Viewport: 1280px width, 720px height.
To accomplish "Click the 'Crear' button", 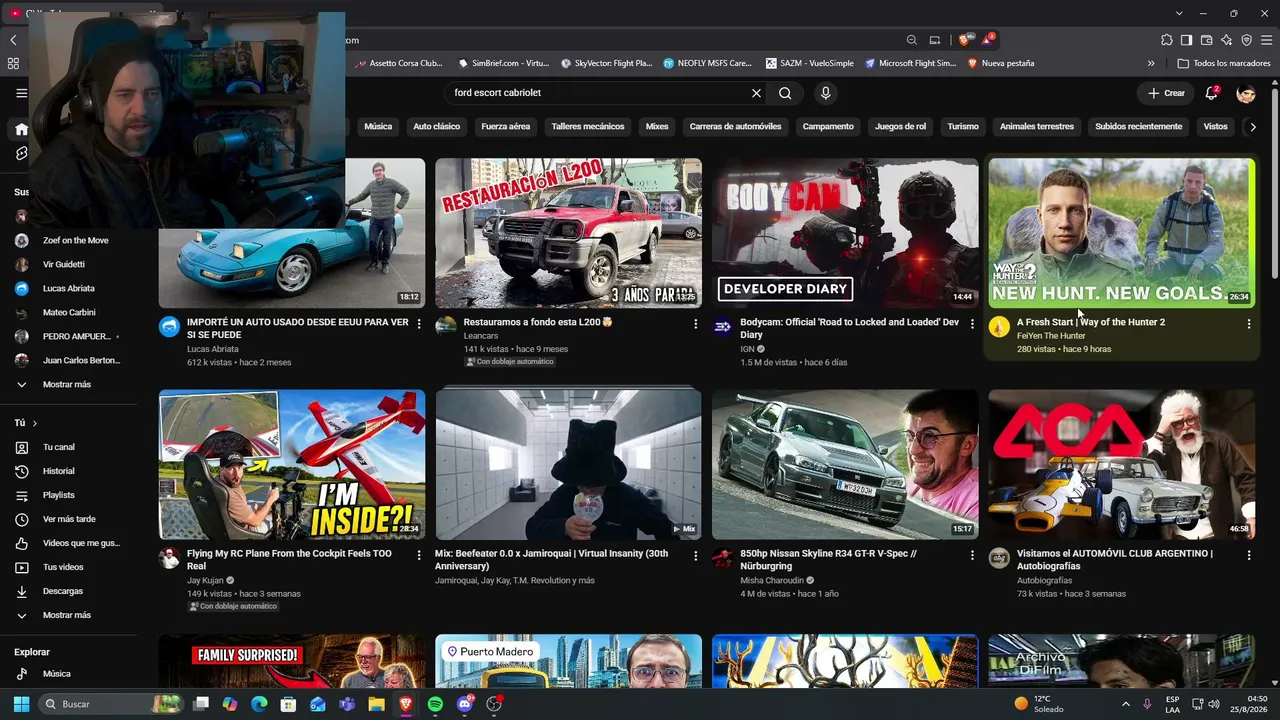I will click(x=1166, y=93).
